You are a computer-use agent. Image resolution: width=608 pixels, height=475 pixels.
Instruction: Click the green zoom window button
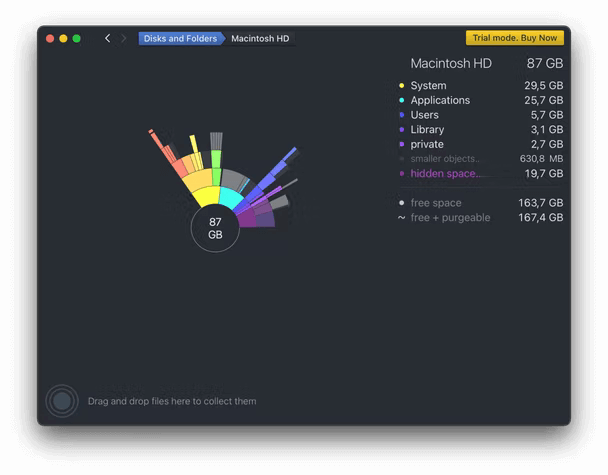76,38
